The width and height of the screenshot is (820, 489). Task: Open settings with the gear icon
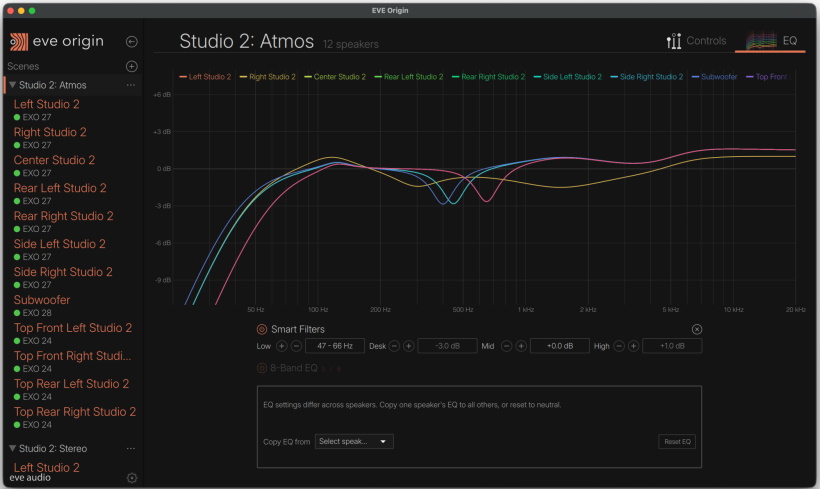(x=132, y=477)
